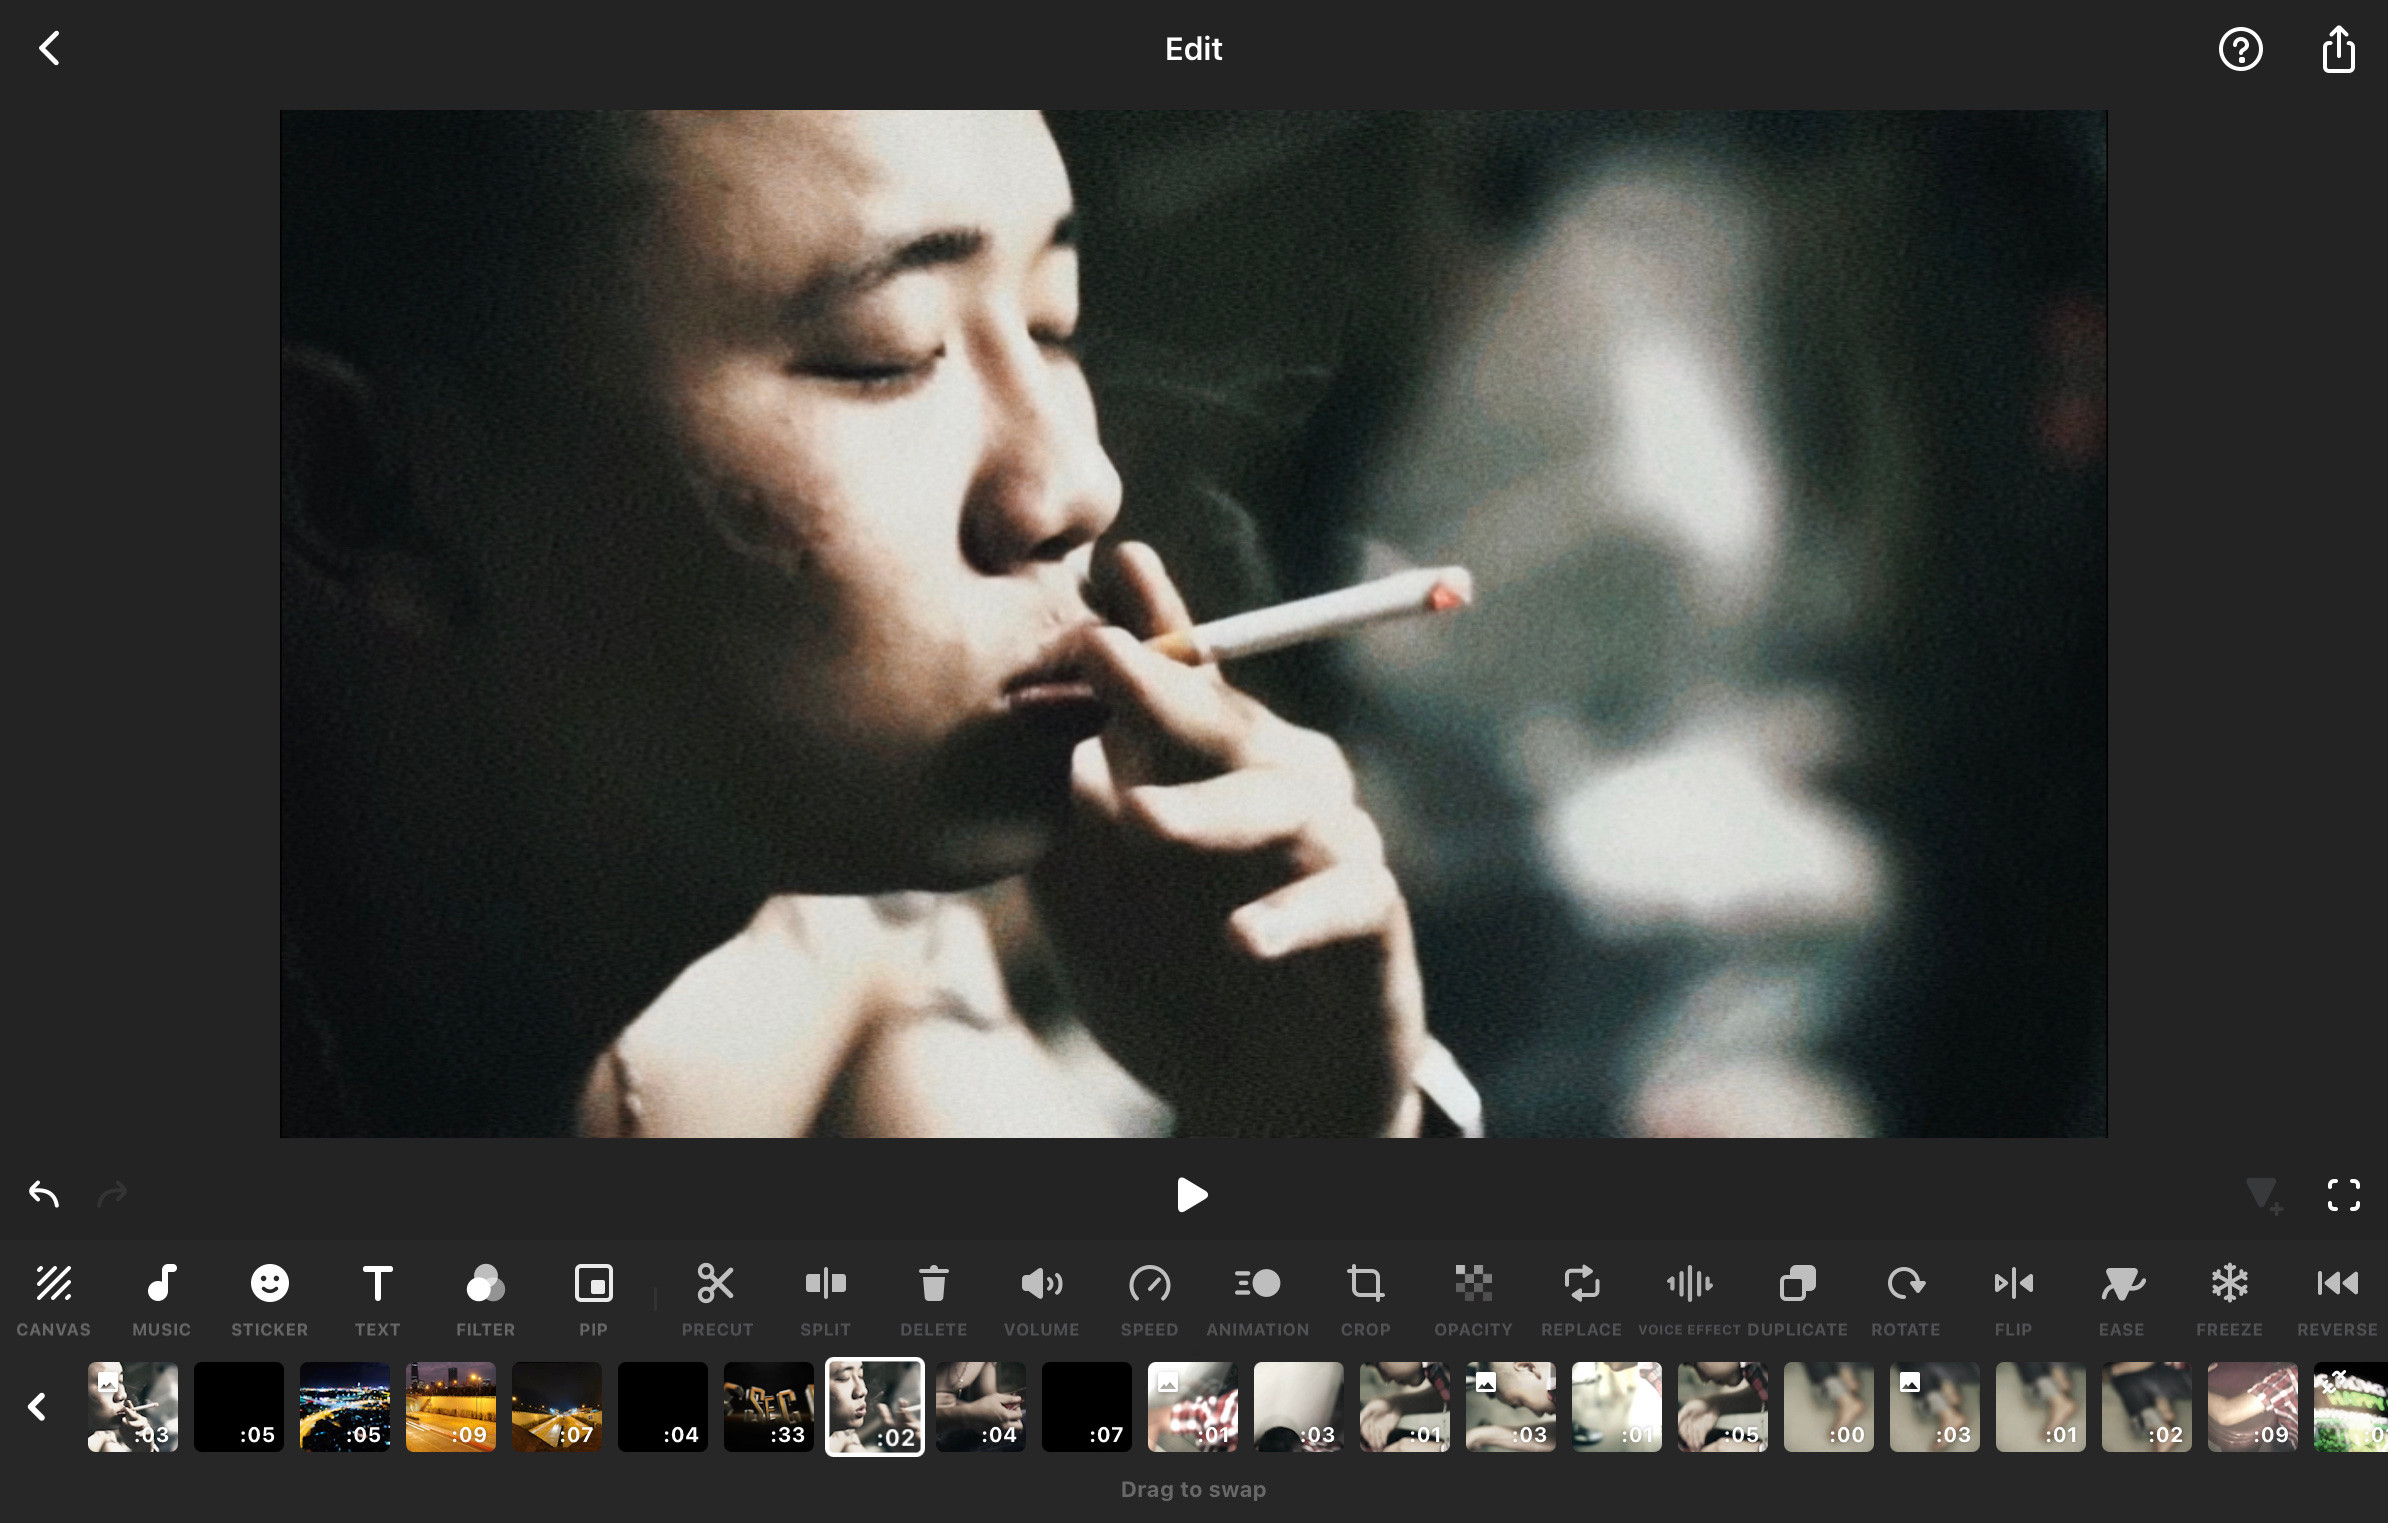
Task: Select the first smoking clip :03
Action: pyautogui.click(x=133, y=1407)
